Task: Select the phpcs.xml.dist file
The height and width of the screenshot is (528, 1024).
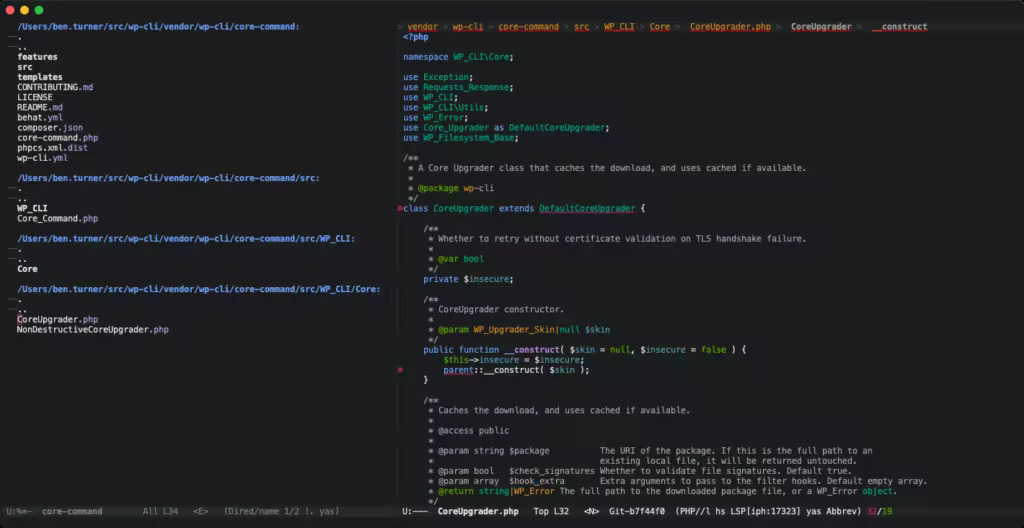Action: pos(52,148)
